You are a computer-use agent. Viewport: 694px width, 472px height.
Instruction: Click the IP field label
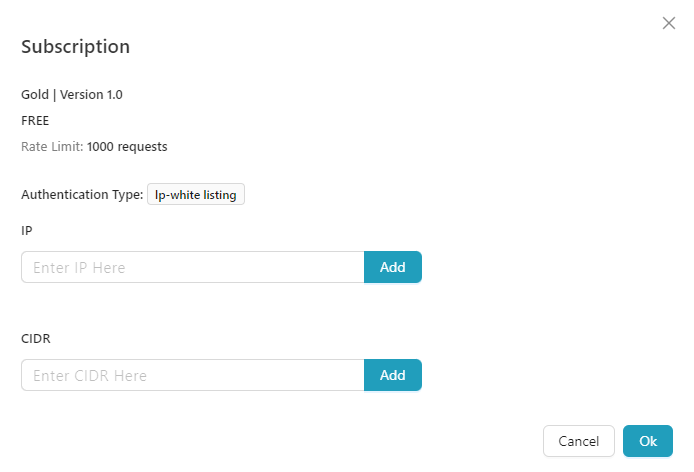point(27,230)
